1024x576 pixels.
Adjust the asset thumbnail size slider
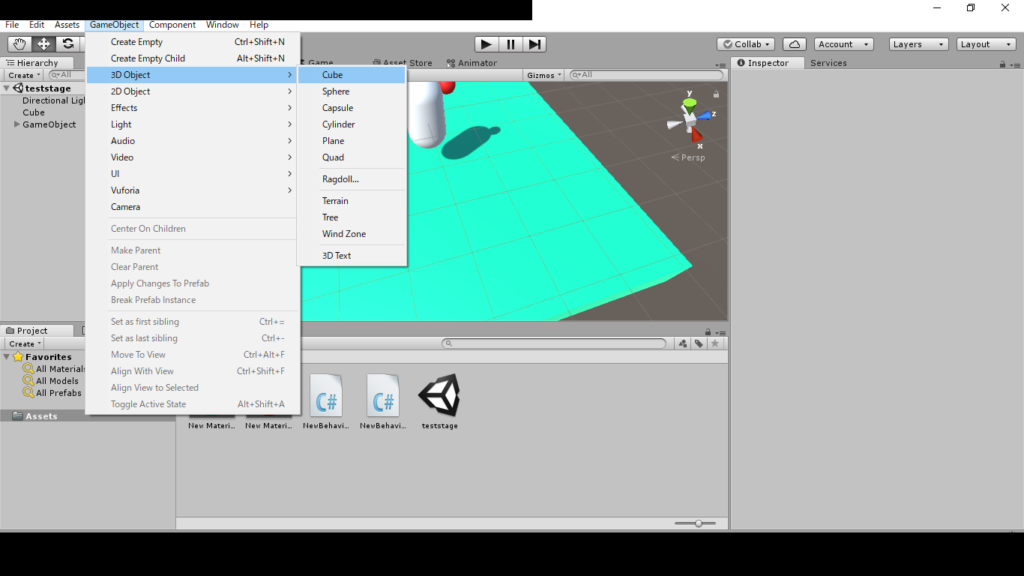pyautogui.click(x=698, y=523)
